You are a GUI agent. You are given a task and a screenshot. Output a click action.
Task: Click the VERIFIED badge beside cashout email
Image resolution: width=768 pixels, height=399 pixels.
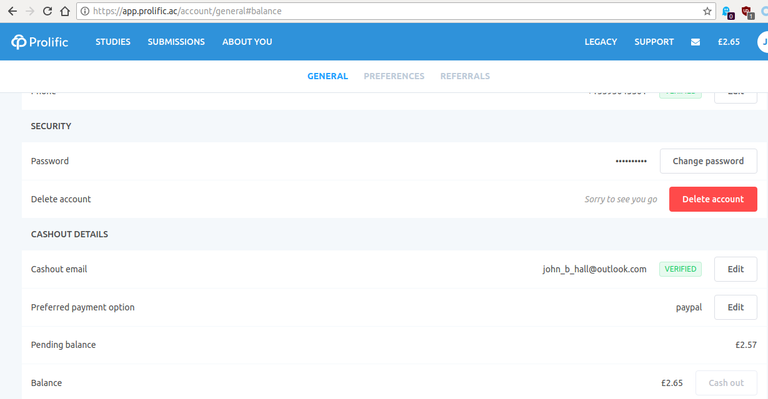[x=680, y=269]
